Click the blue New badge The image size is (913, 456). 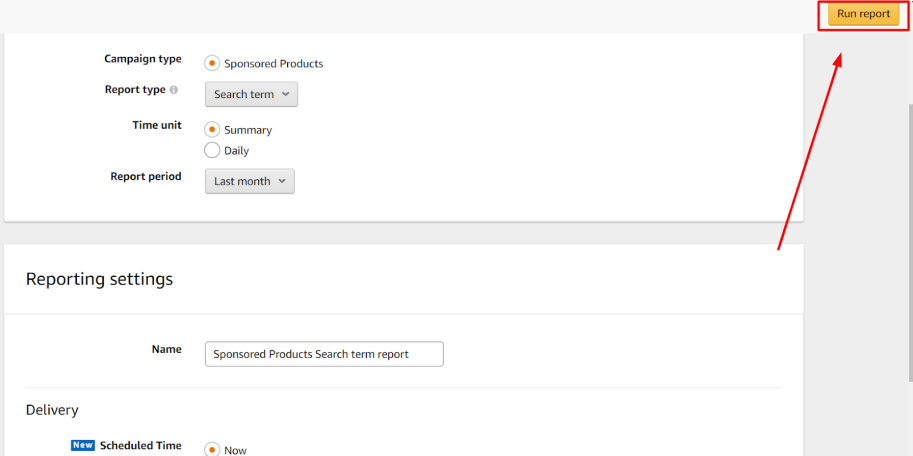tap(83, 446)
